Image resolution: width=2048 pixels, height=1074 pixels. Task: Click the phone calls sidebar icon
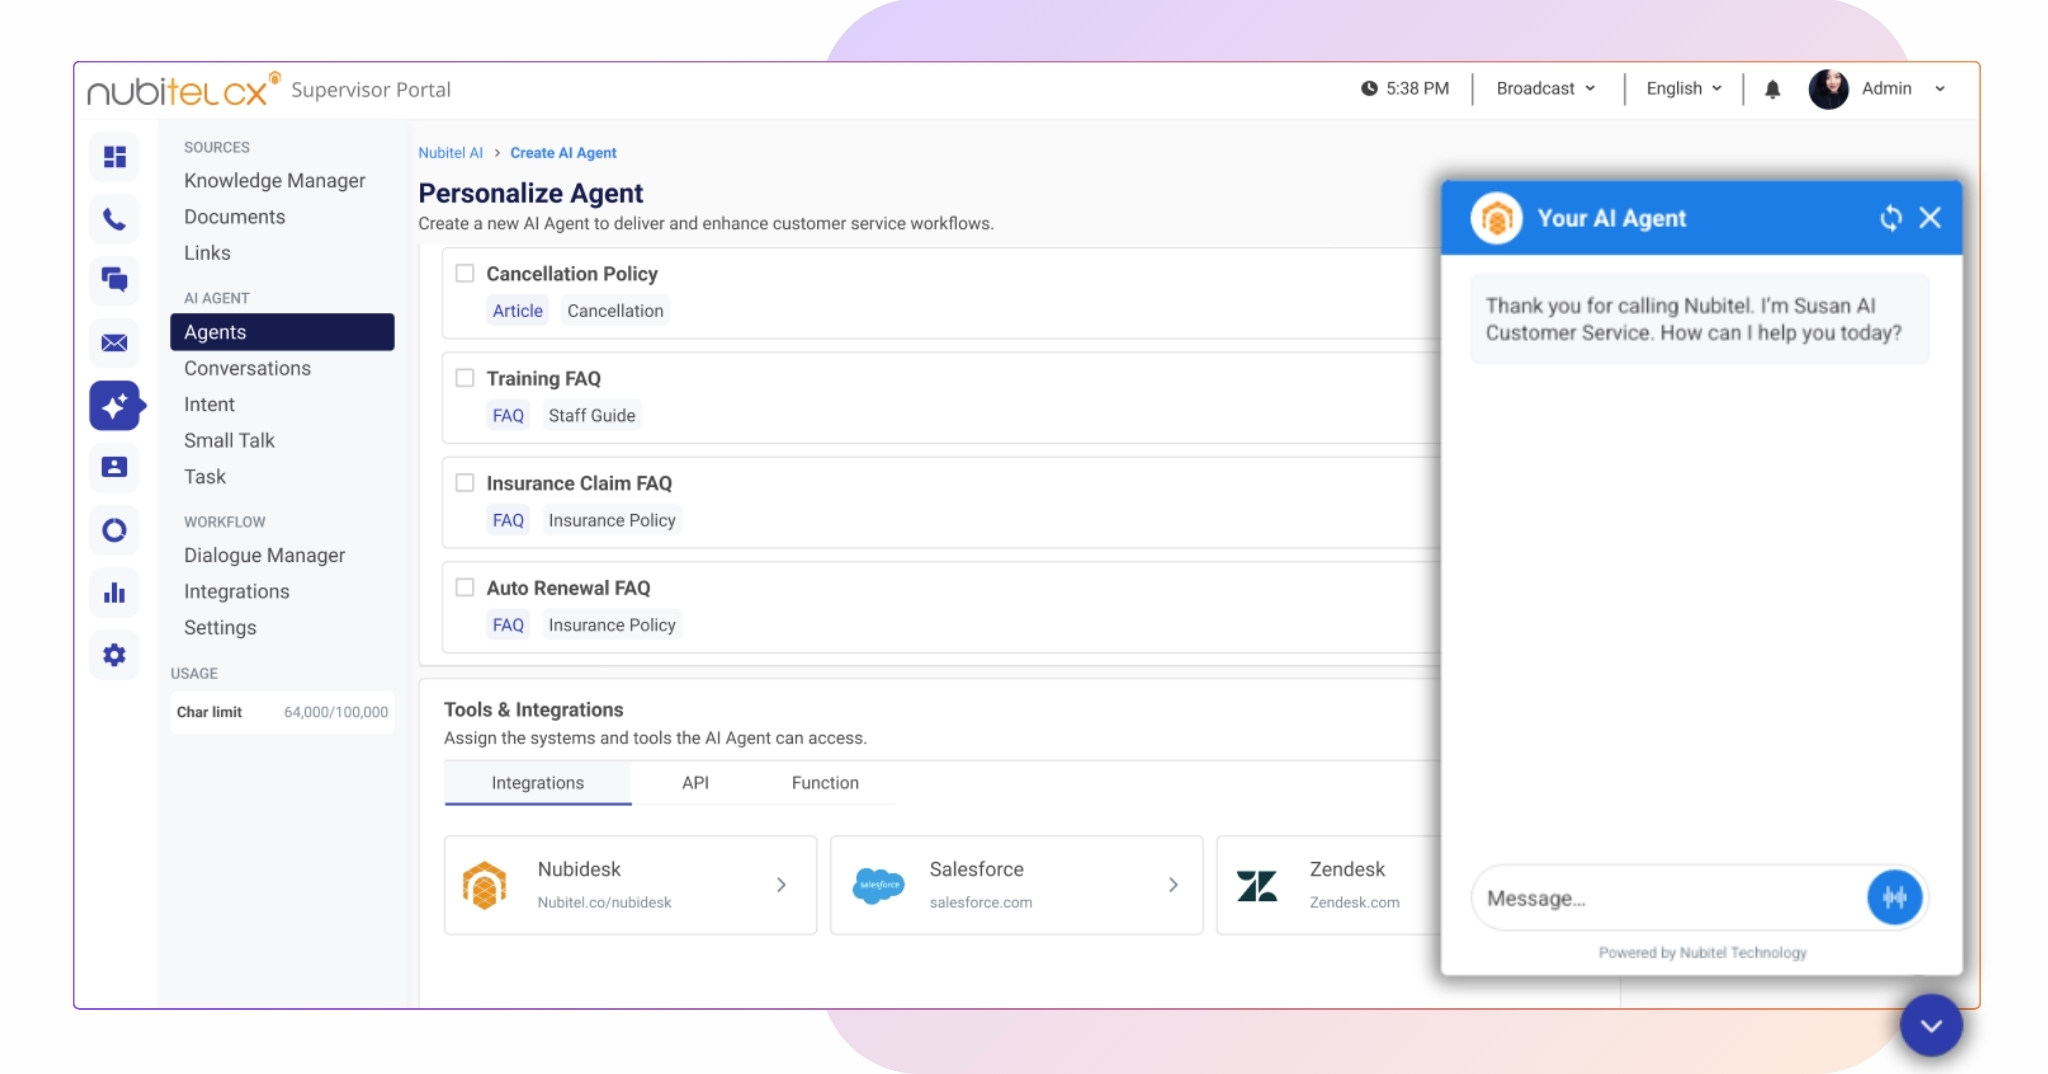click(115, 219)
